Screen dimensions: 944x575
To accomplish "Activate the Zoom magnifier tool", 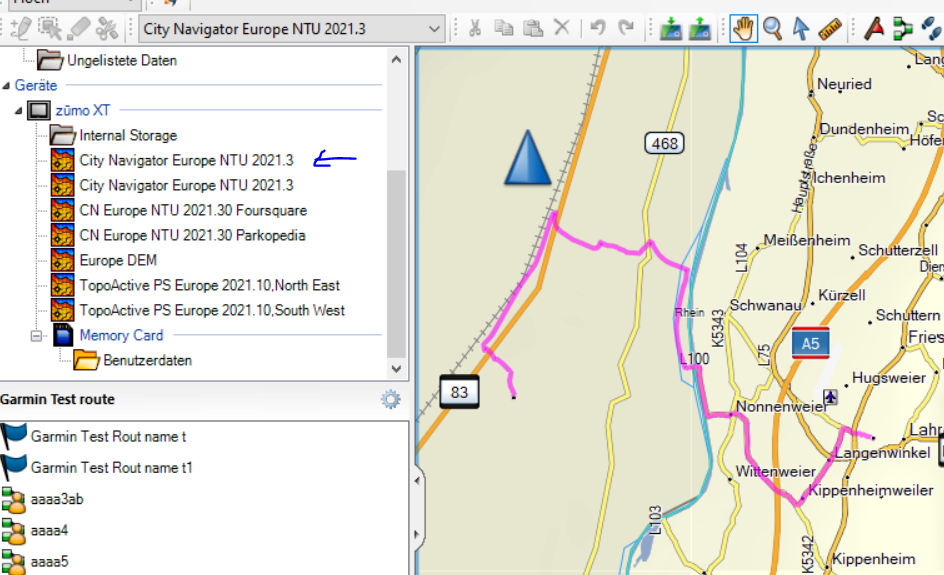I will coord(772,28).
